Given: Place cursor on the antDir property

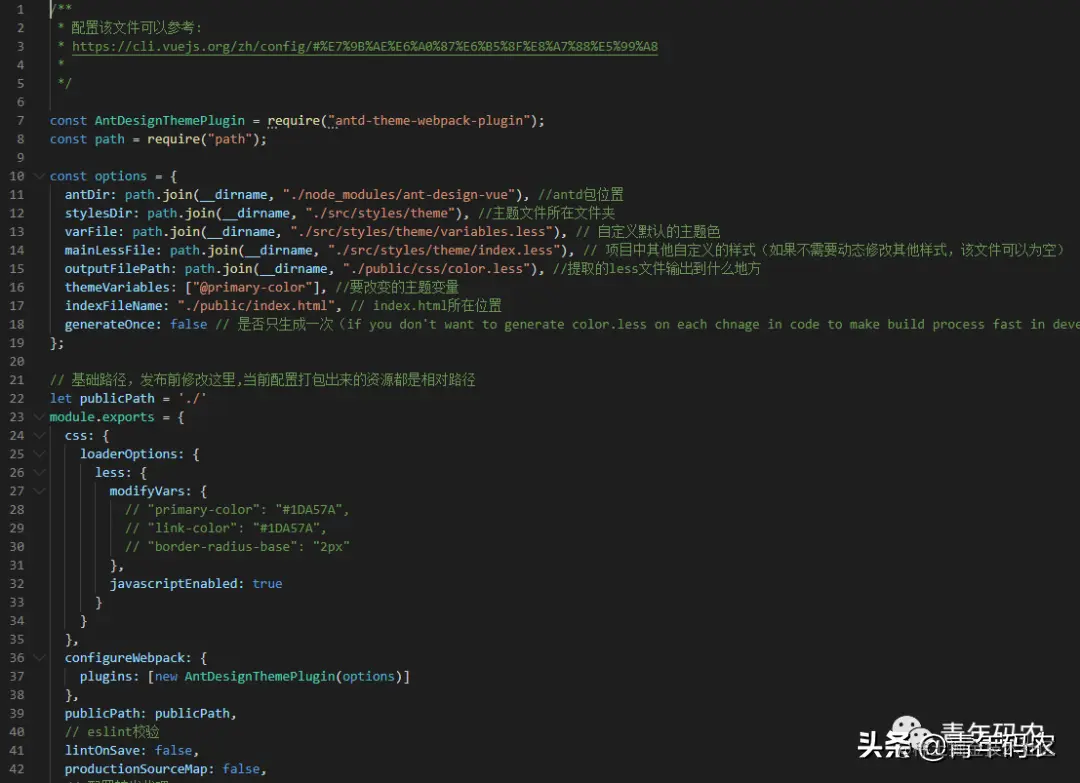Looking at the screenshot, I should click(x=87, y=194).
